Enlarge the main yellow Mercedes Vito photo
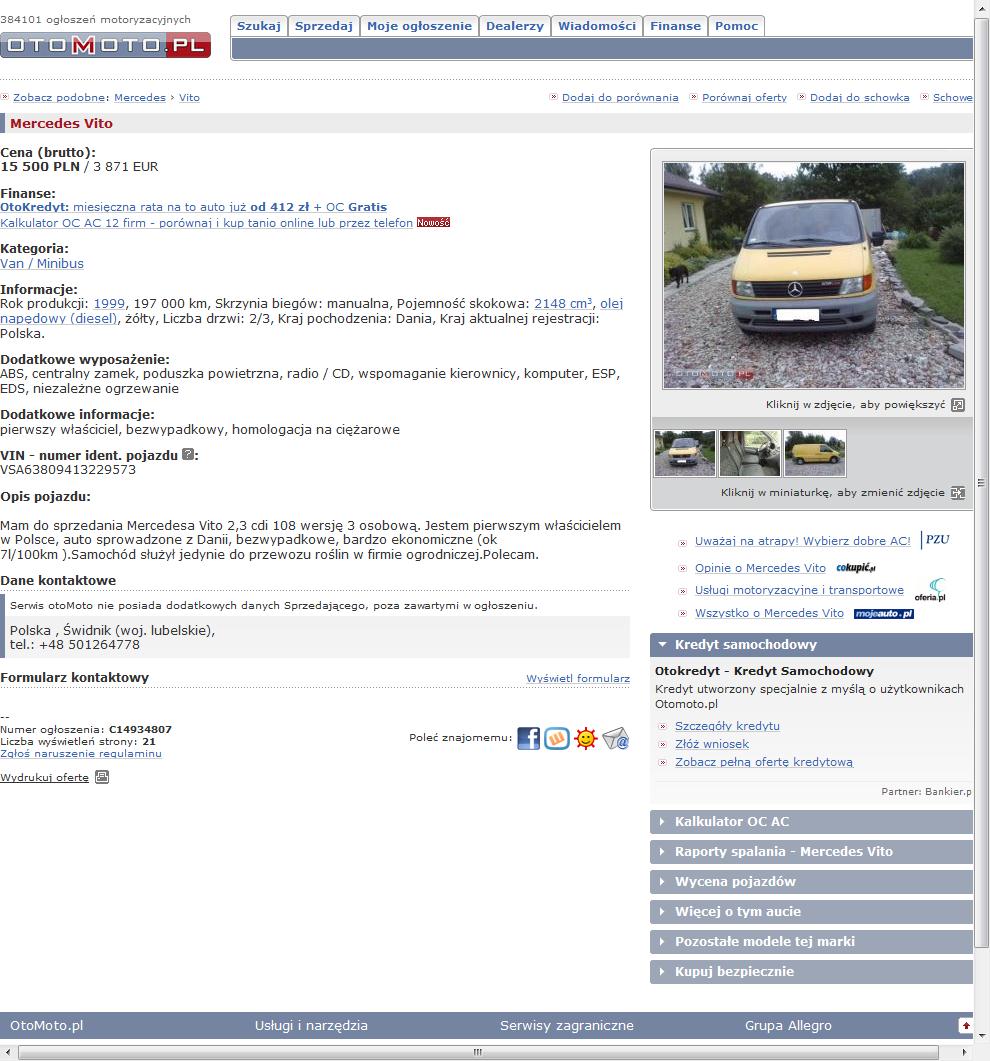Image resolution: width=990 pixels, height=1061 pixels. click(x=813, y=275)
